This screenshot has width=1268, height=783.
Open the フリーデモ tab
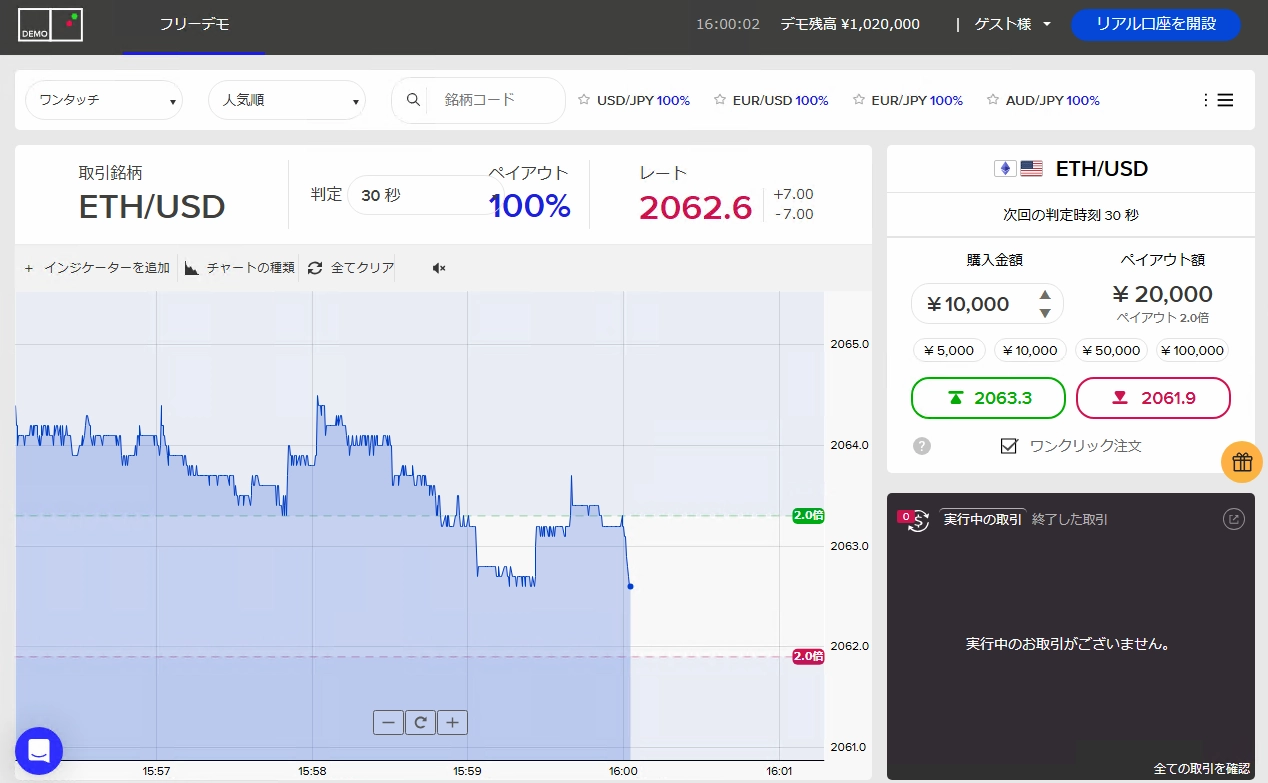[194, 24]
